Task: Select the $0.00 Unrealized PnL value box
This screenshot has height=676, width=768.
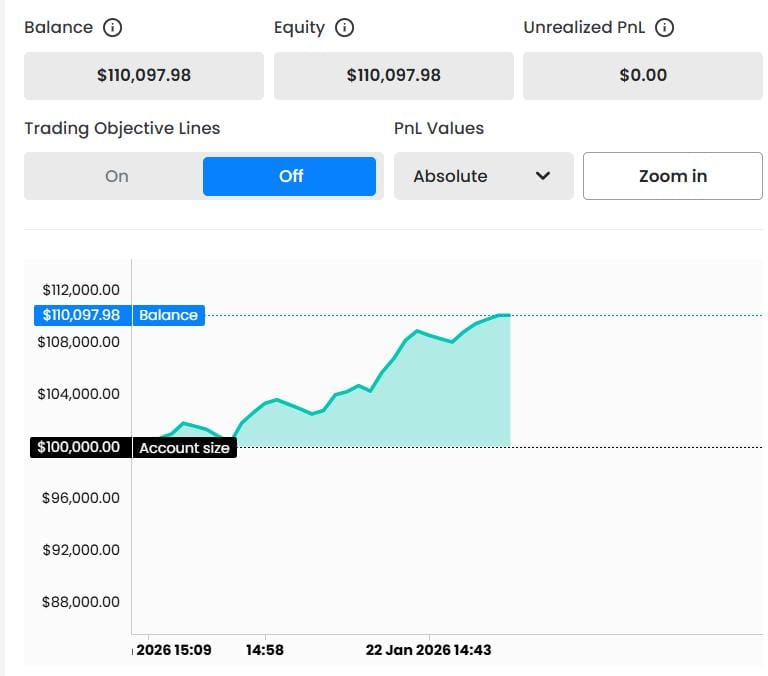Action: pos(642,75)
